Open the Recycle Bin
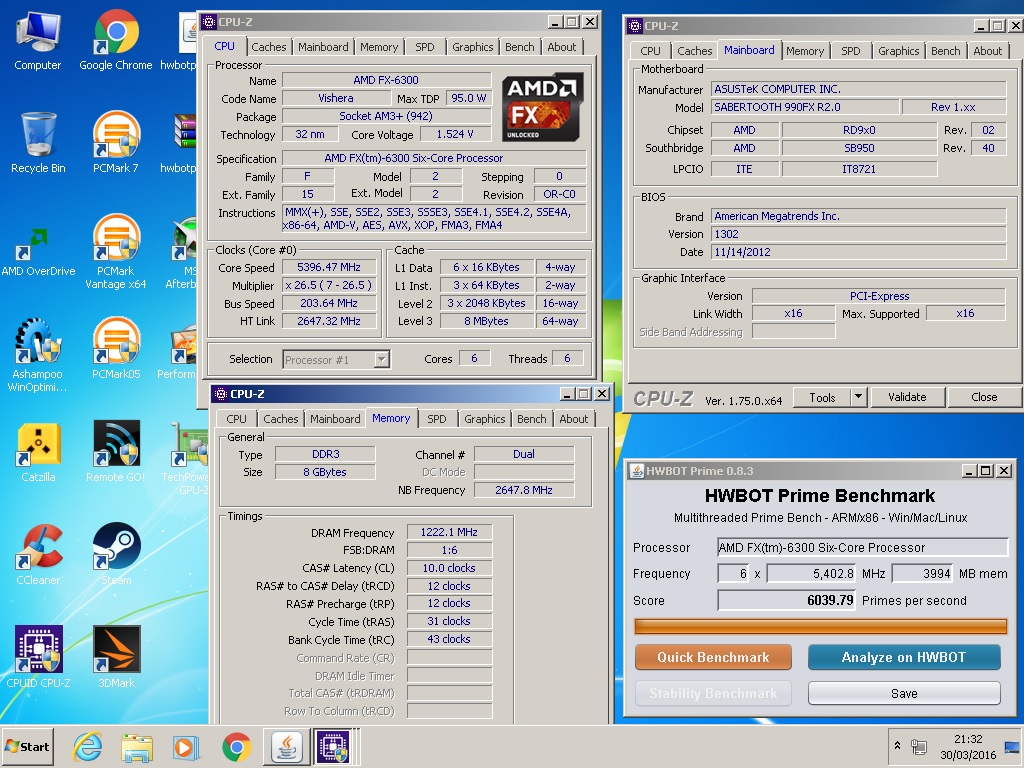This screenshot has height=768, width=1024. [38, 143]
